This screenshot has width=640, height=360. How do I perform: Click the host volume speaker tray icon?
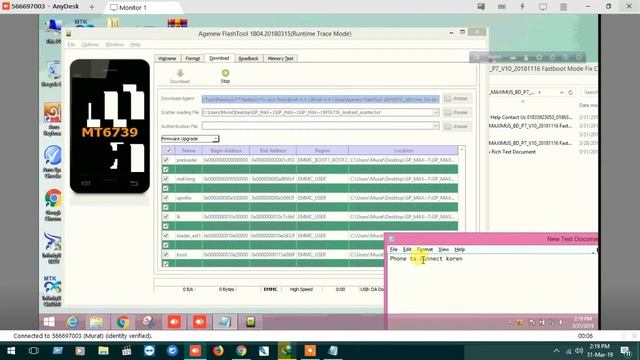tap(578, 351)
